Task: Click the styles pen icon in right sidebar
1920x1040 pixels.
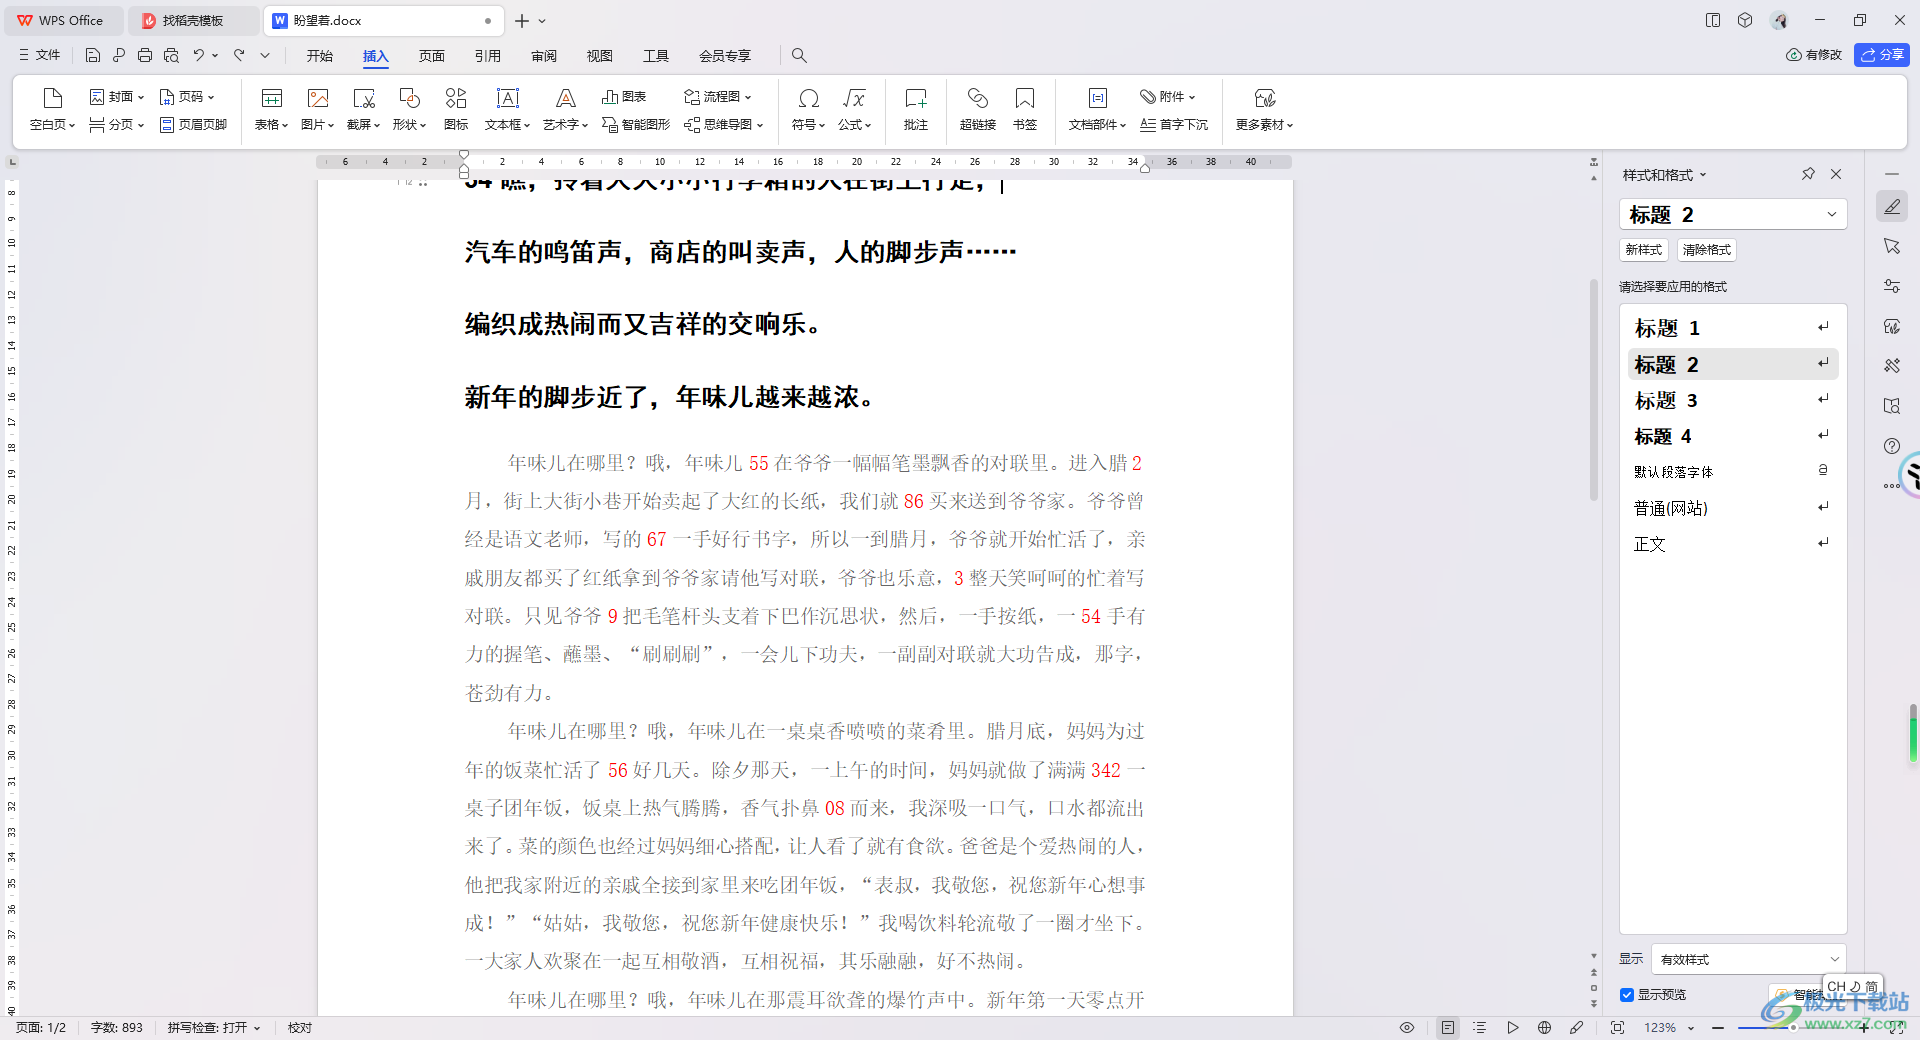Action: 1892,207
